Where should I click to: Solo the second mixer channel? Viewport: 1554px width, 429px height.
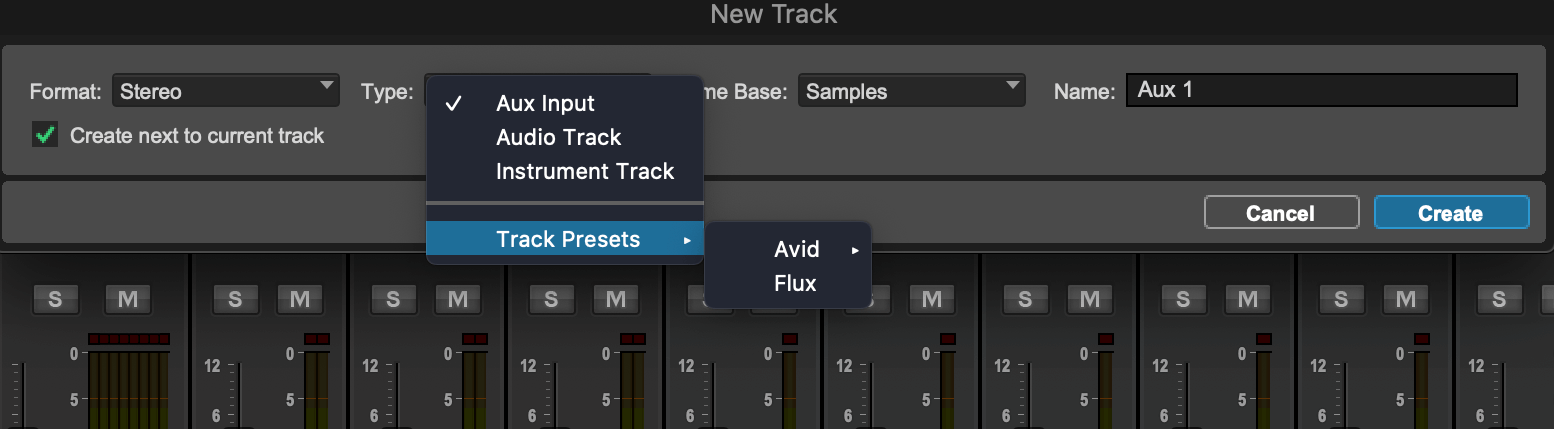(x=234, y=298)
